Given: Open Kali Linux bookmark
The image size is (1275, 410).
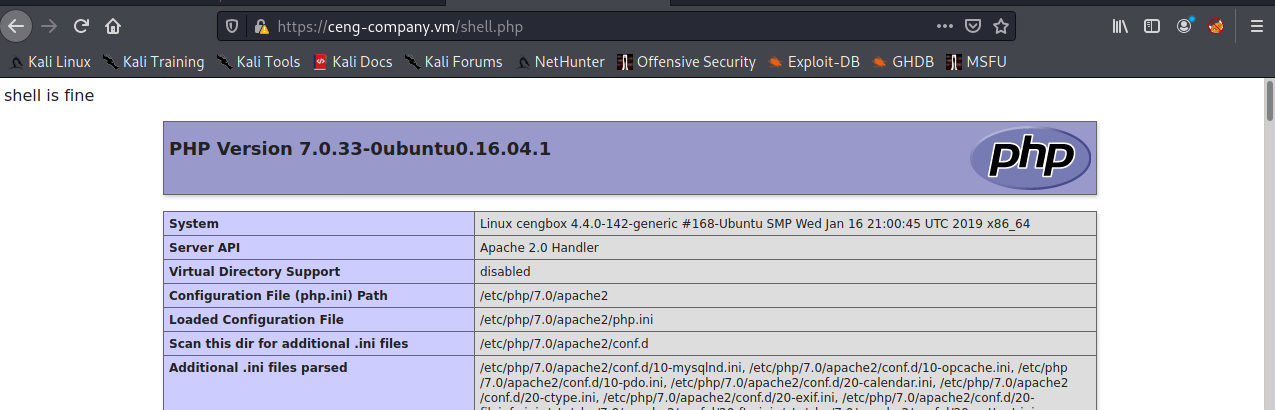Looking at the screenshot, I should [51, 62].
